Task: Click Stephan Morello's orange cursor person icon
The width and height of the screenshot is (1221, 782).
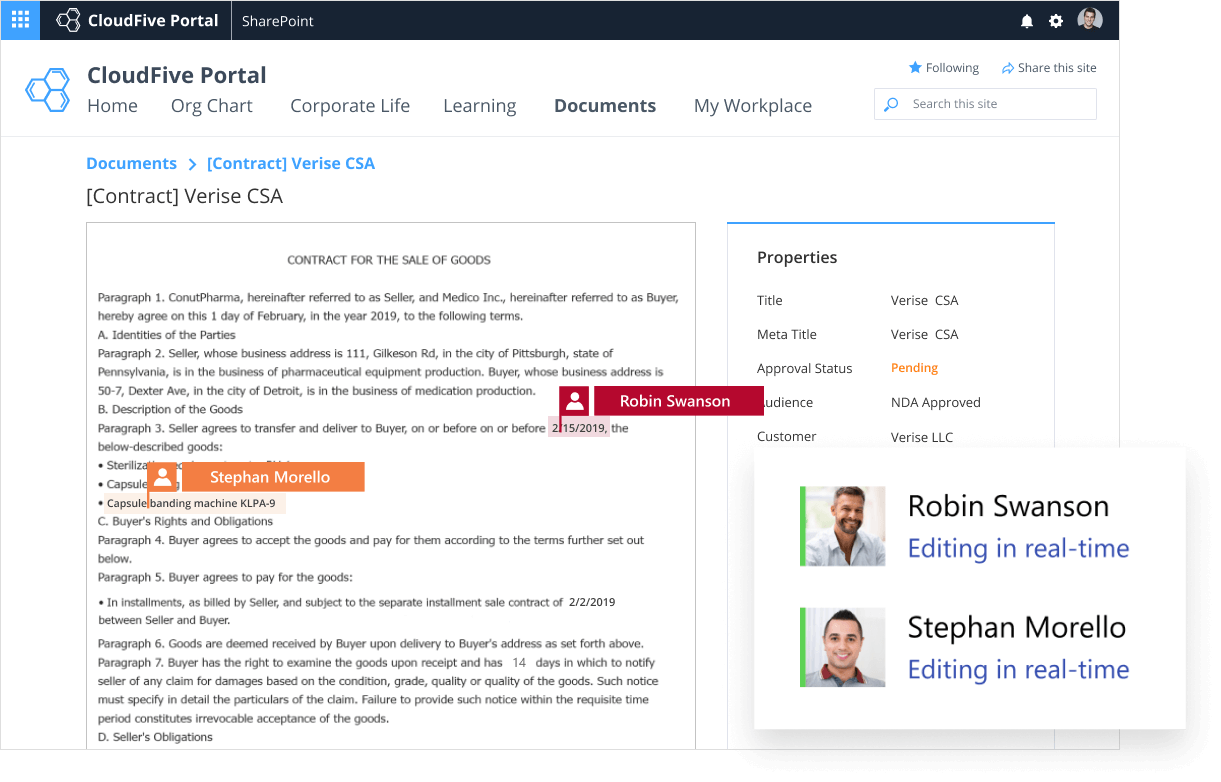Action: 163,477
